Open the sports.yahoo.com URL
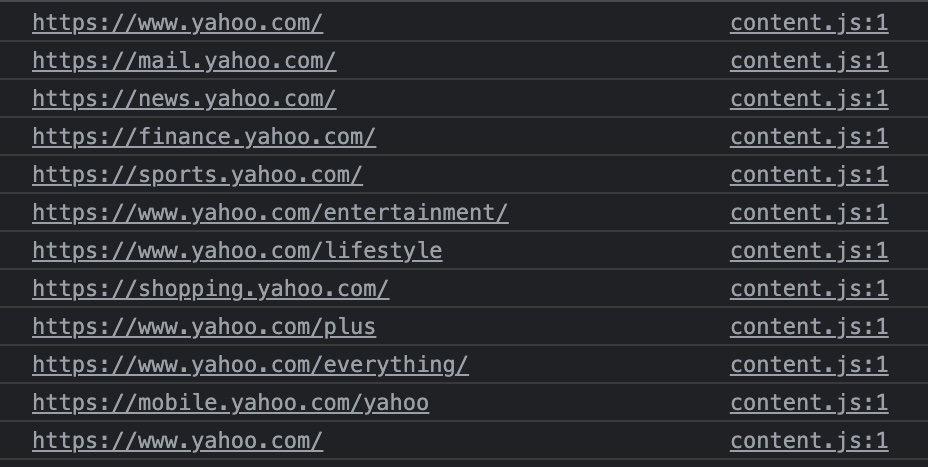The height and width of the screenshot is (467, 928). tap(197, 175)
